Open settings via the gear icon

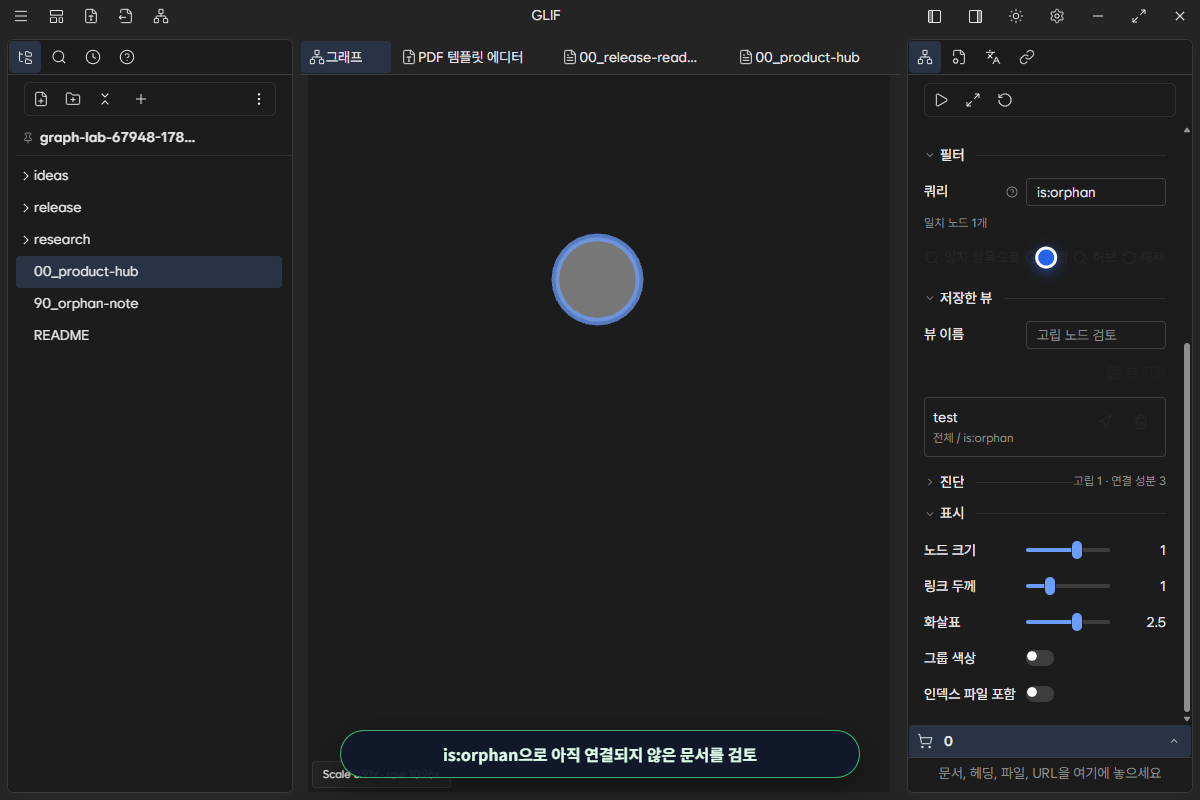click(x=1057, y=16)
